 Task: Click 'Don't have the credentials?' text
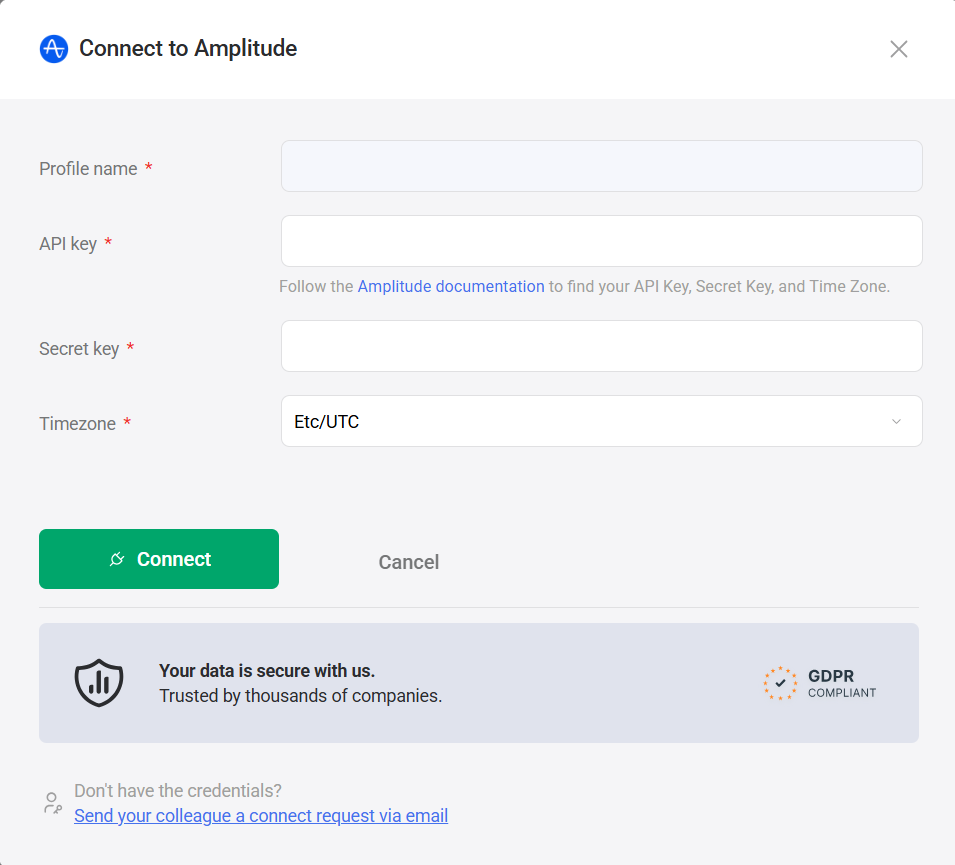click(178, 791)
